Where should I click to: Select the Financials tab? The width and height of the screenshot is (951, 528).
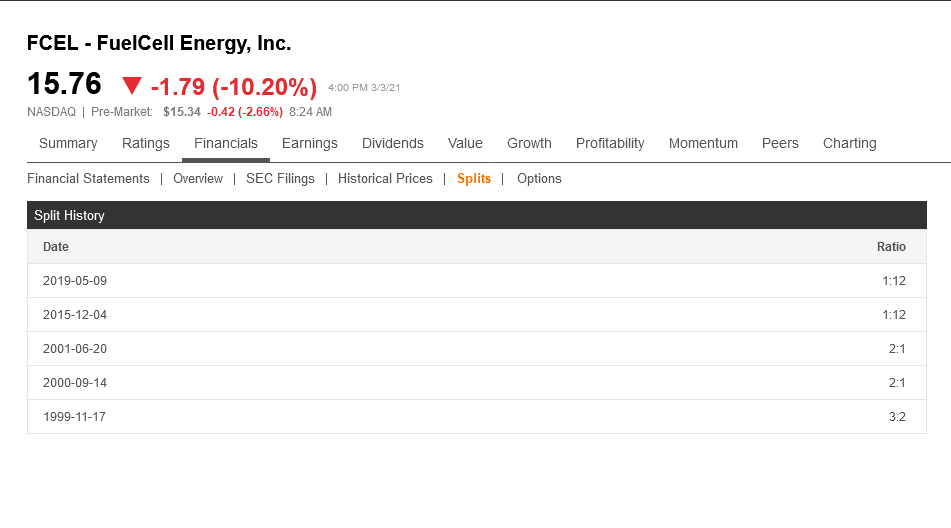(x=226, y=143)
